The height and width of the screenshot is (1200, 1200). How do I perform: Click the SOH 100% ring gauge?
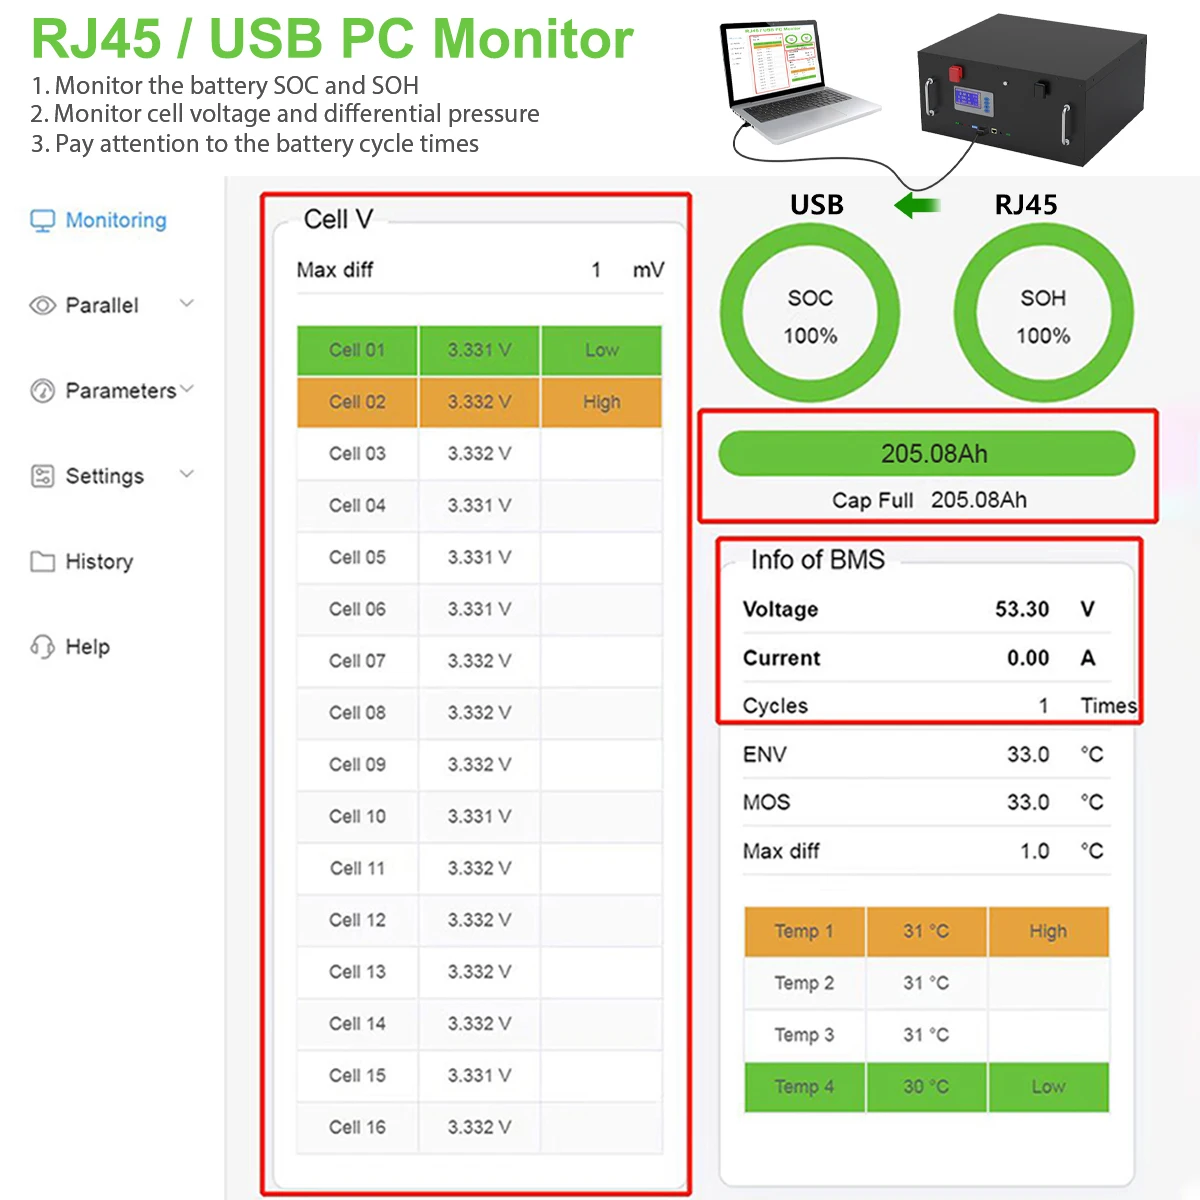(1043, 314)
